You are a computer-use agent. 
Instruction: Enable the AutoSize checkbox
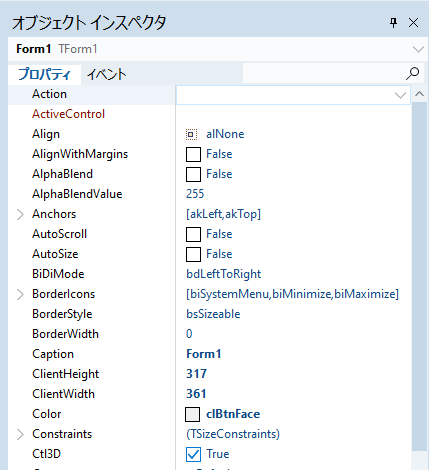click(193, 254)
